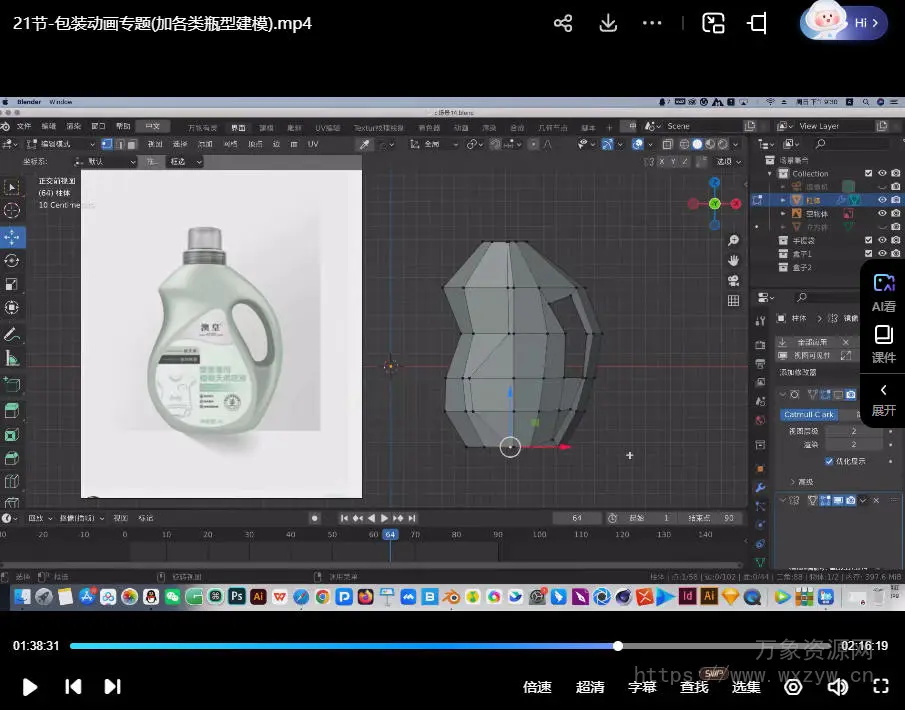Select the Move tool in Blender toolbar
This screenshot has height=710, width=905.
tap(12, 237)
